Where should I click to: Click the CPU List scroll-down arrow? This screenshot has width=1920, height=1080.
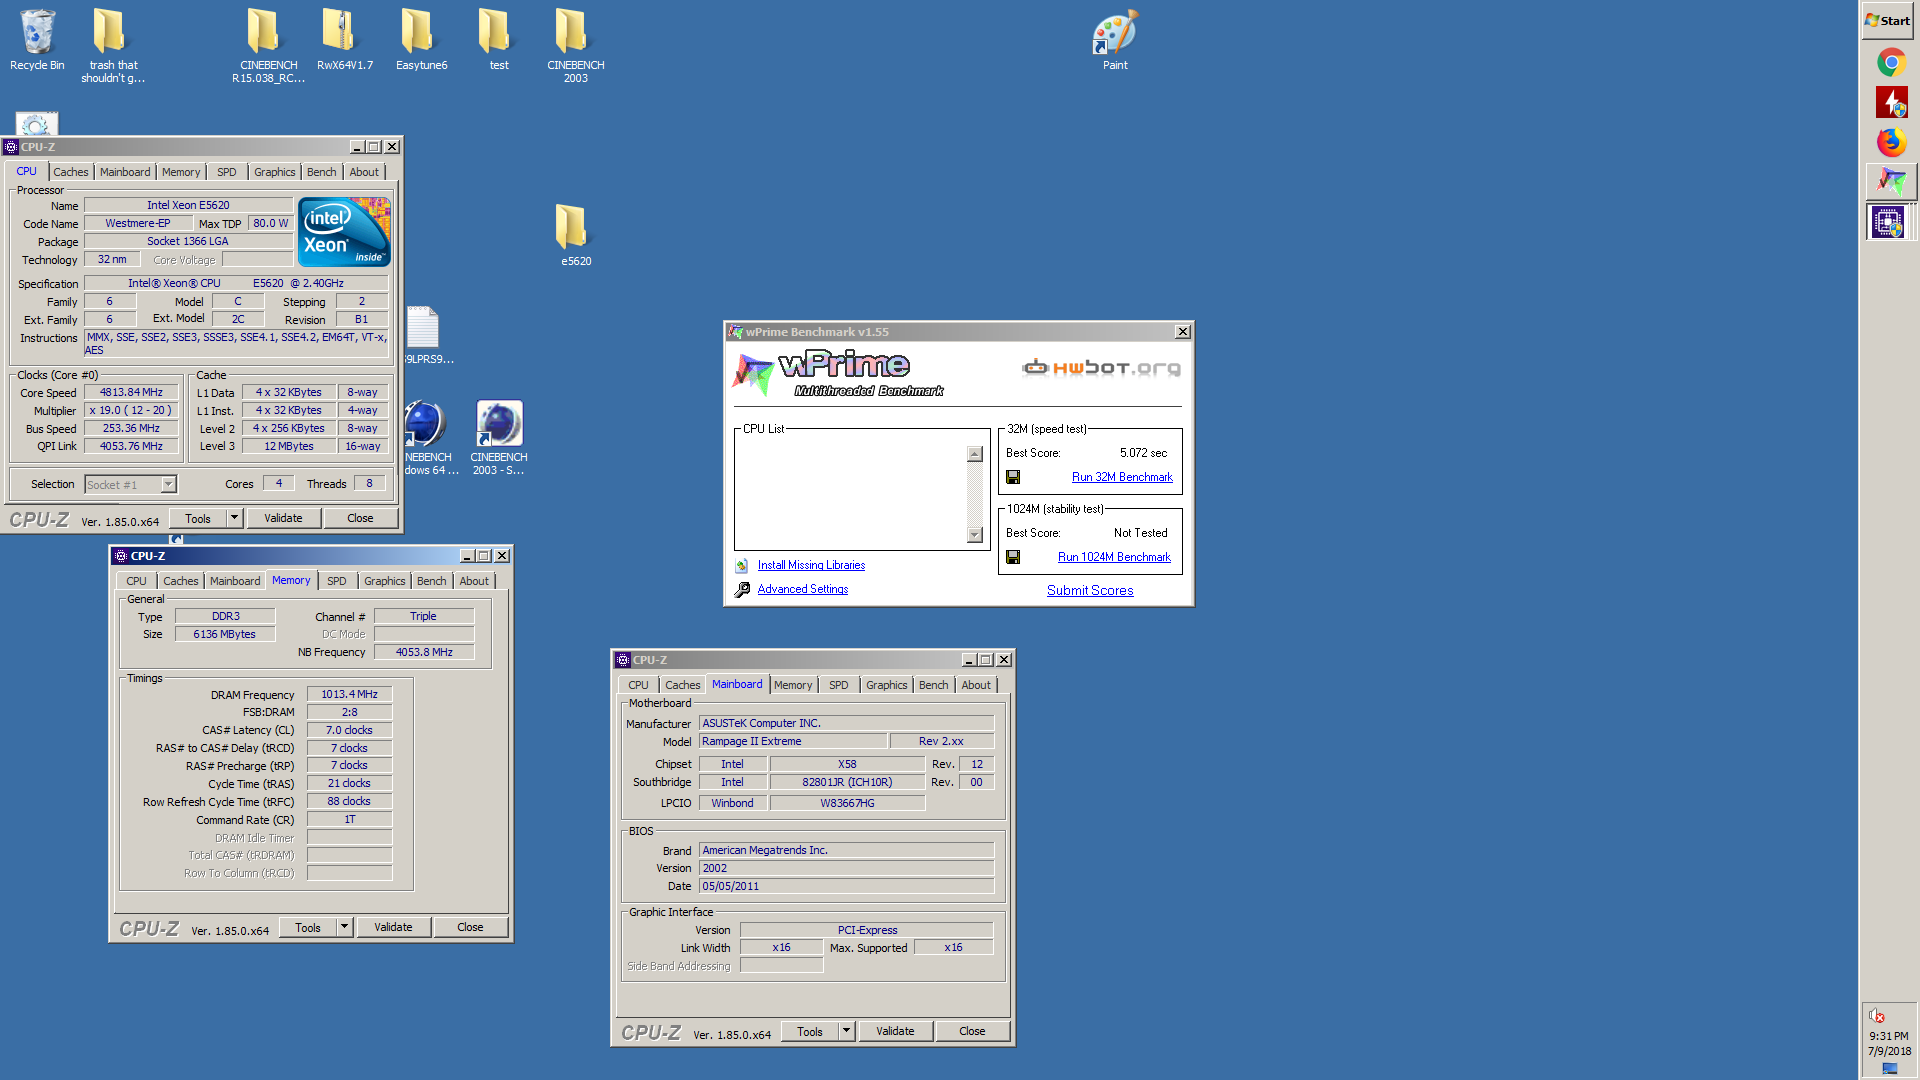point(975,535)
